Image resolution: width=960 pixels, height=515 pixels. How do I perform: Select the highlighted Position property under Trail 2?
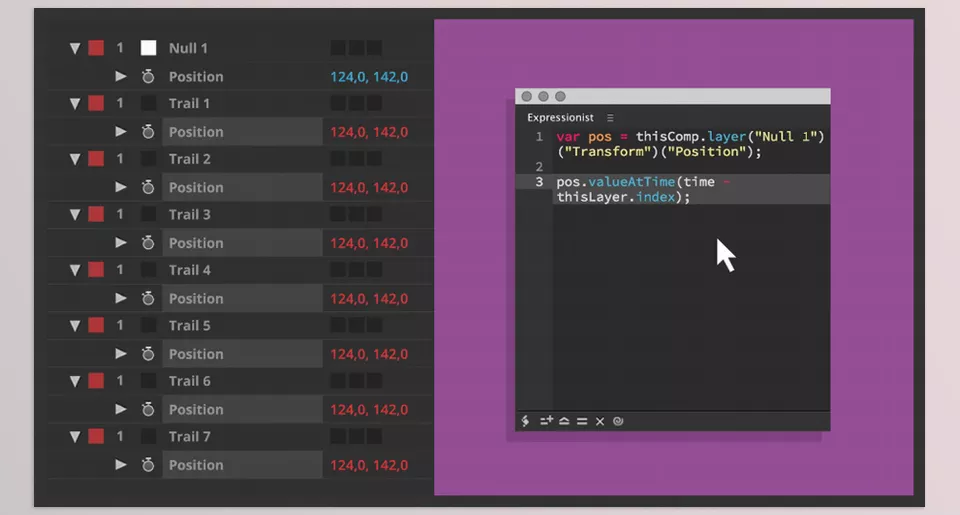click(242, 187)
